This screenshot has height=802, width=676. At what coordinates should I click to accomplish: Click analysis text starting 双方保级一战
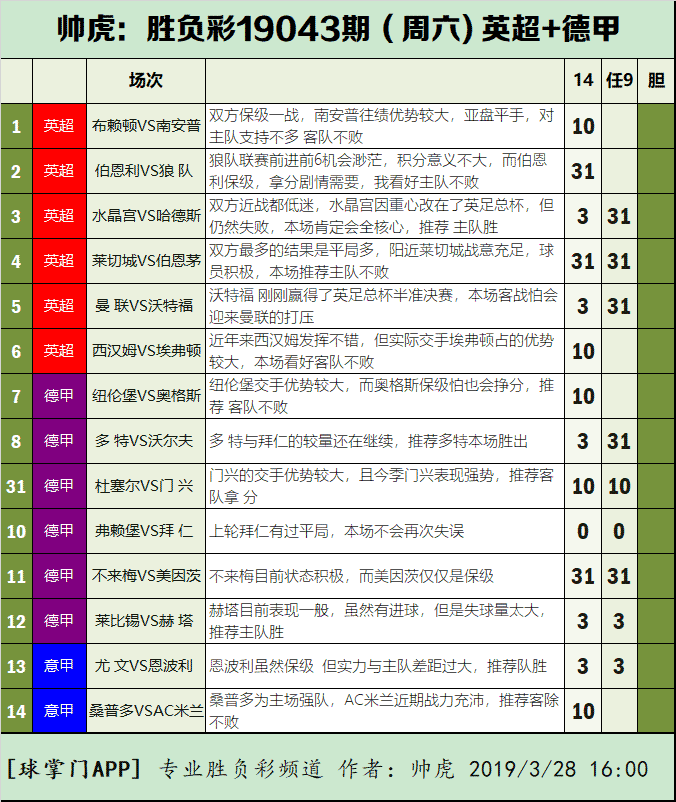tap(381, 126)
